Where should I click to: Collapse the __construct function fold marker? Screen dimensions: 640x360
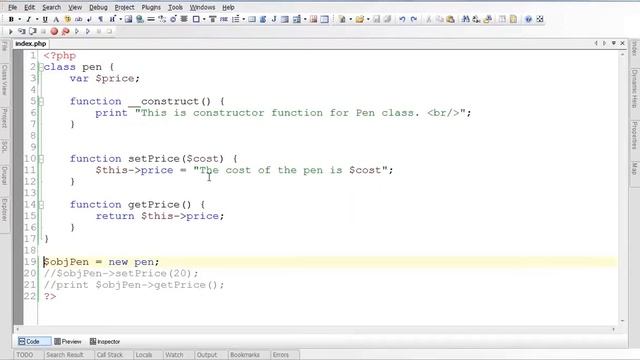[x=41, y=101]
